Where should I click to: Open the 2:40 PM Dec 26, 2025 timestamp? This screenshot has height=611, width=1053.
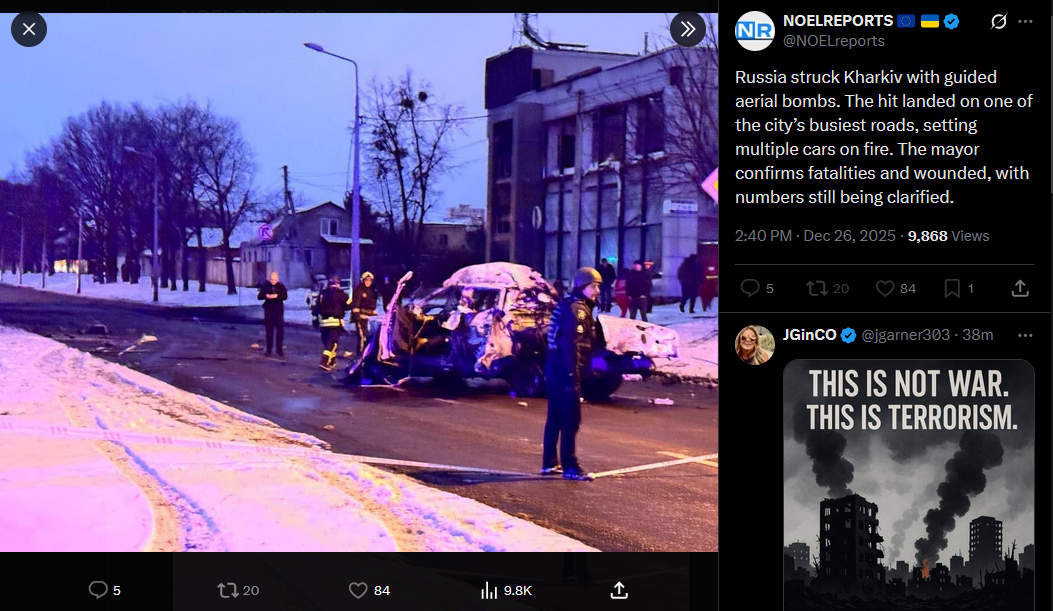815,236
